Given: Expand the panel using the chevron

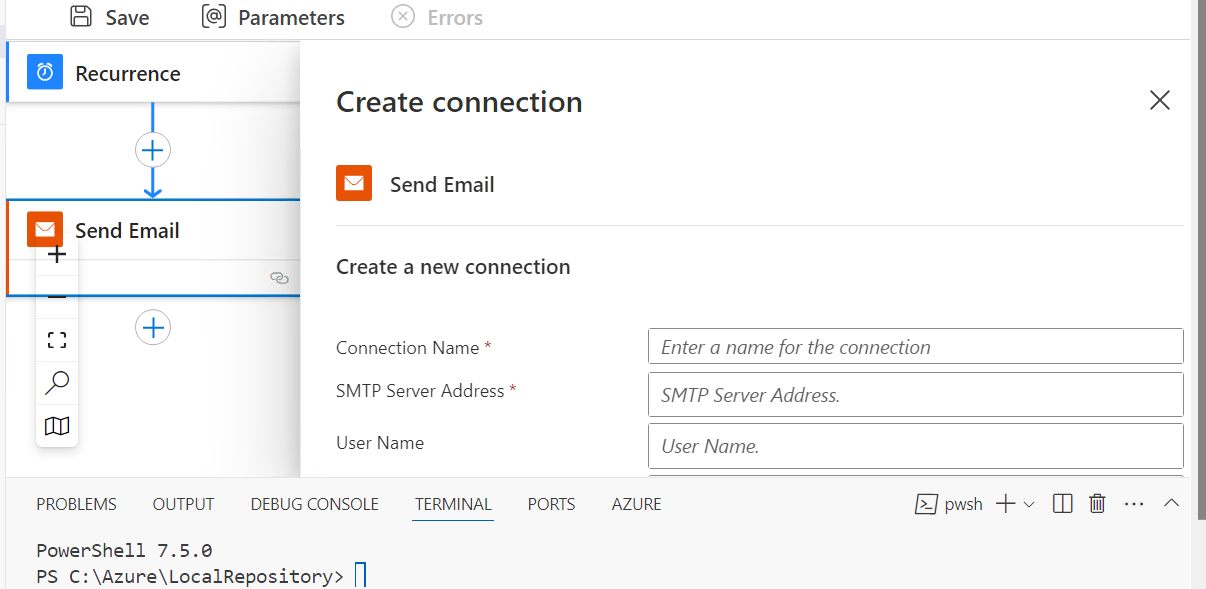Looking at the screenshot, I should [1172, 503].
